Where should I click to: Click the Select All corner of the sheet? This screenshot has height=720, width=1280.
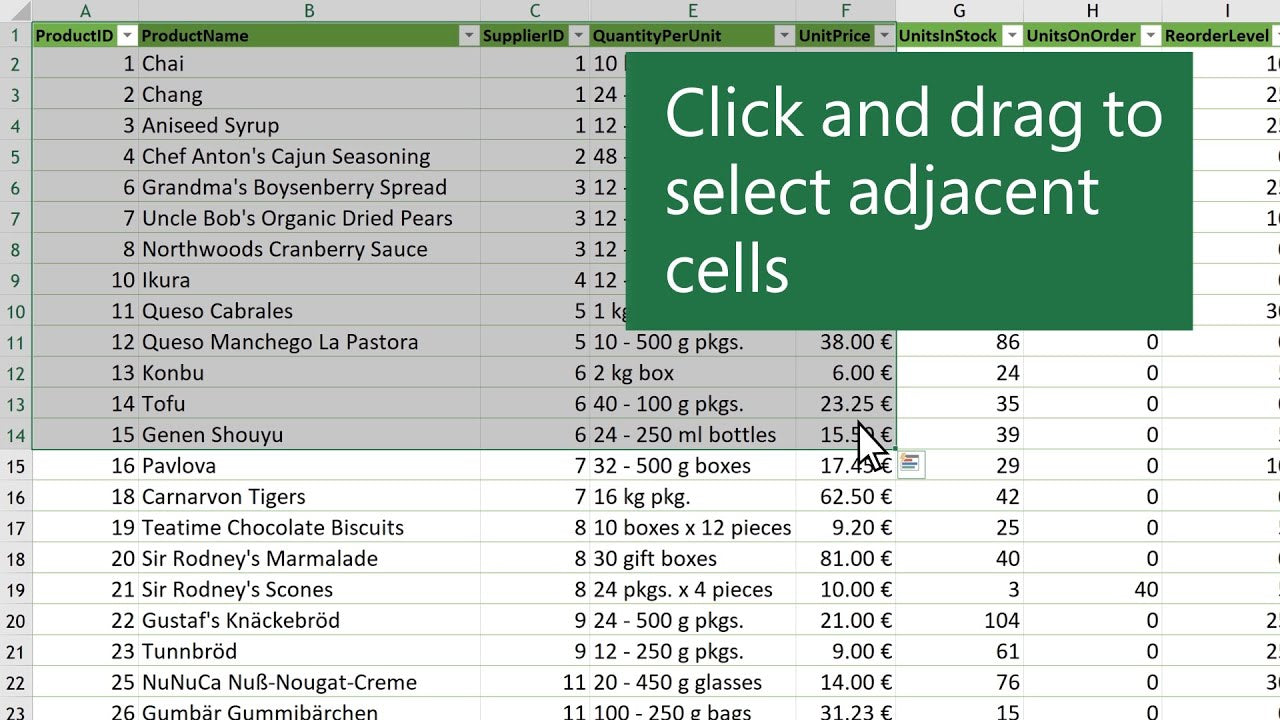(16, 11)
